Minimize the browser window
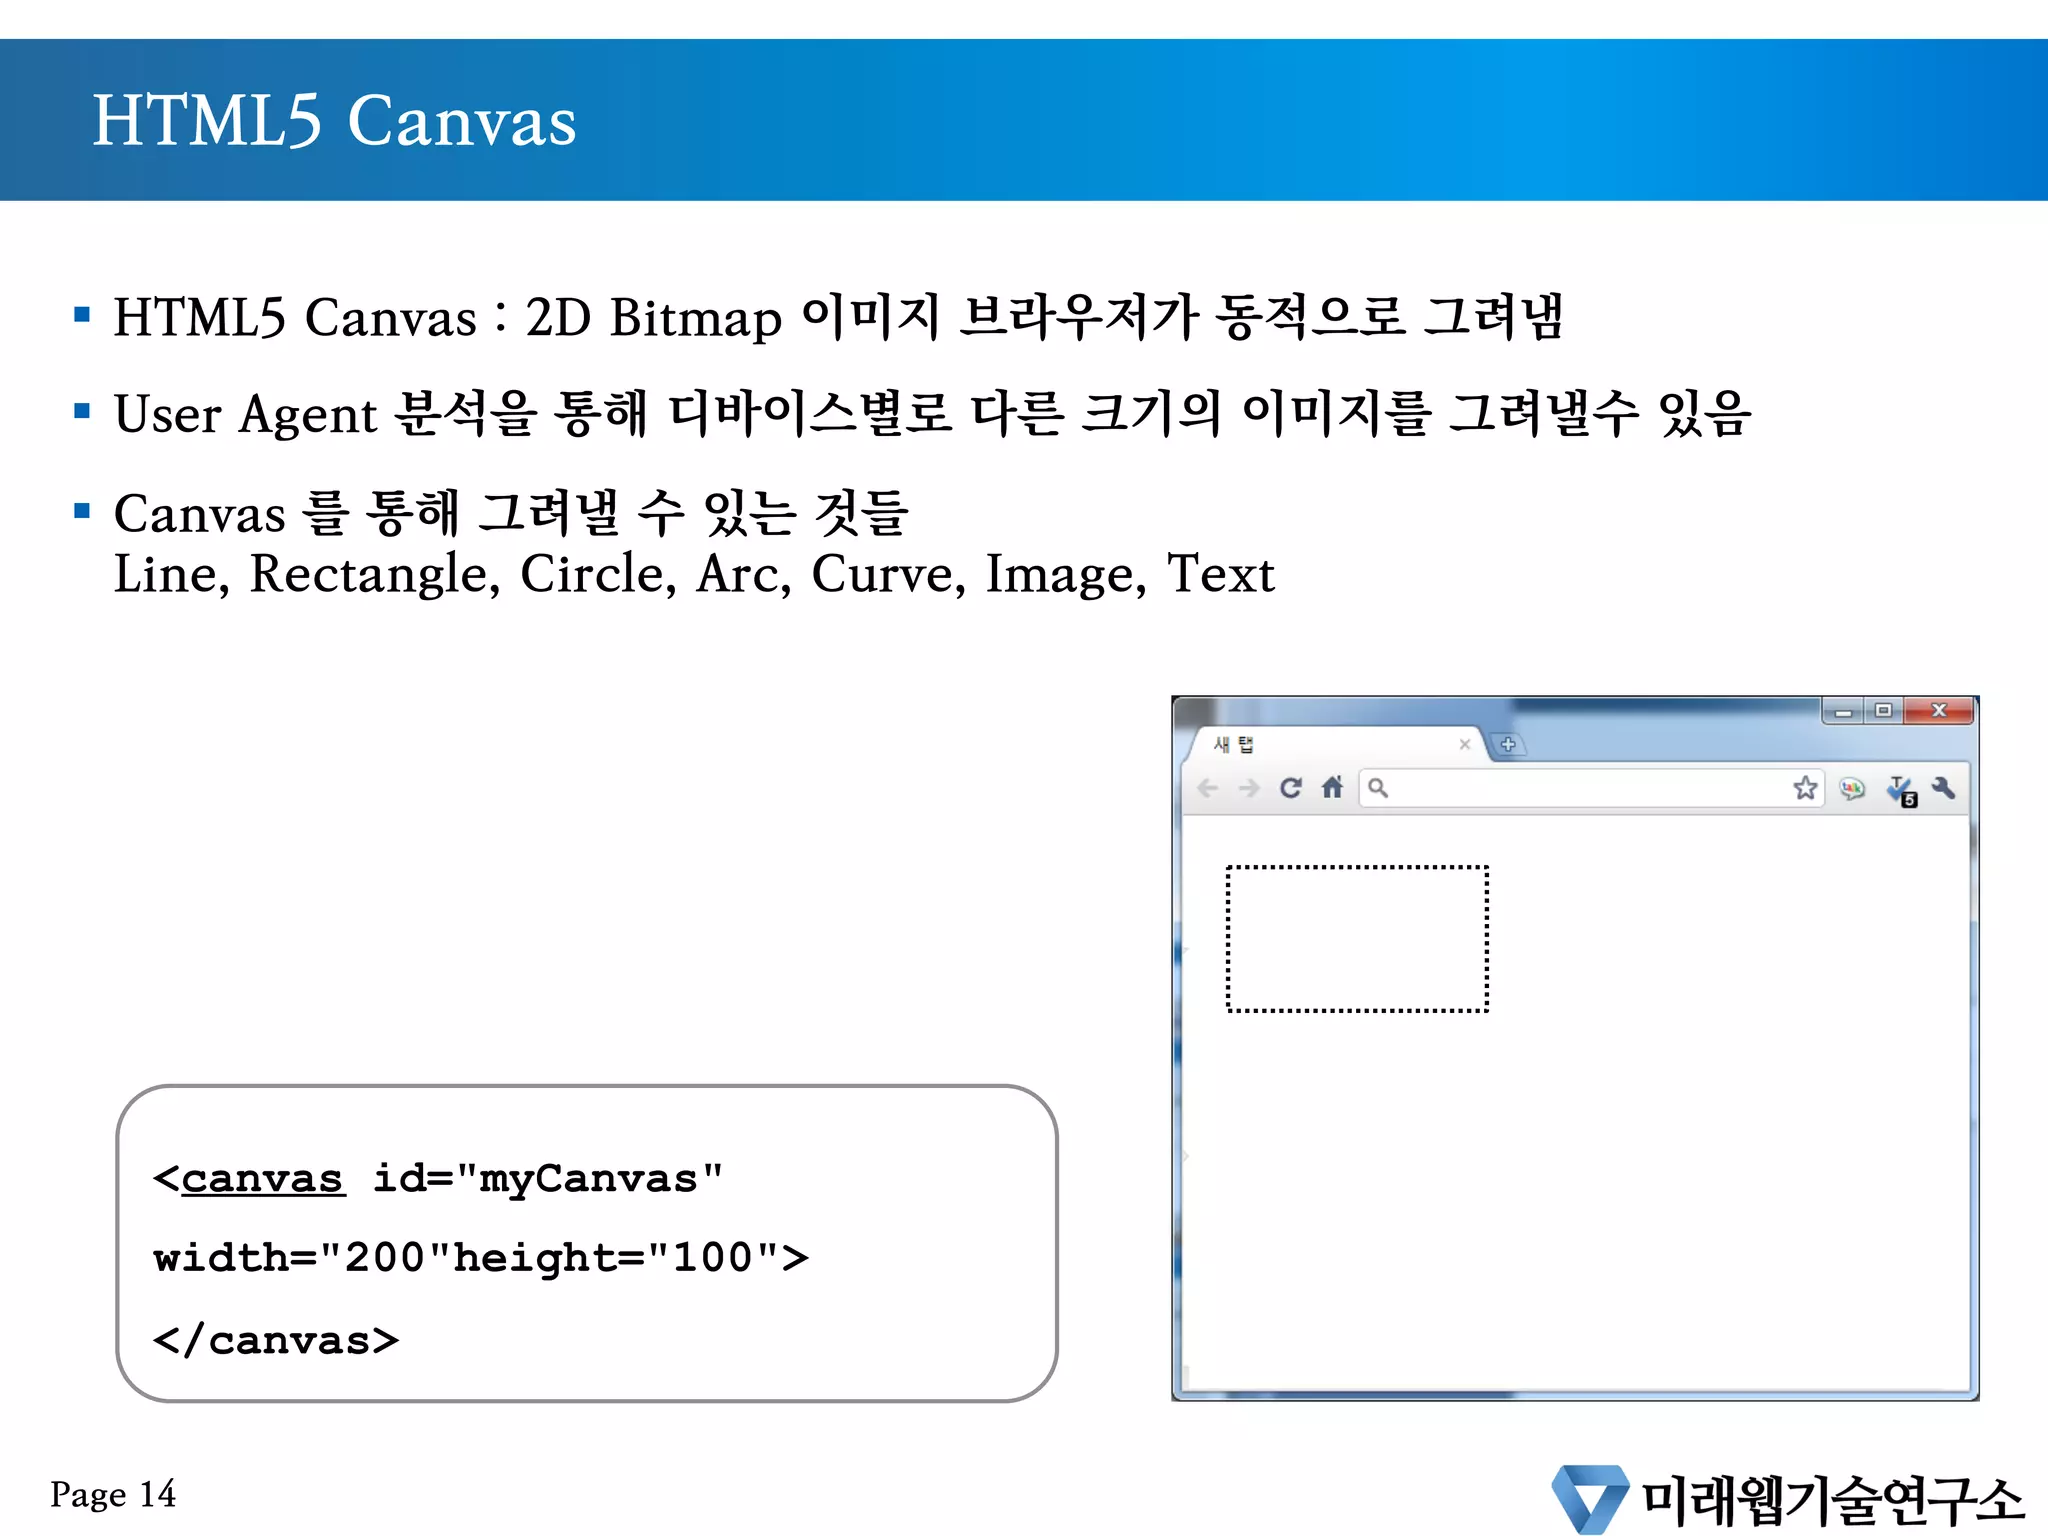Viewport: 2048px width, 1536px height. click(1843, 711)
